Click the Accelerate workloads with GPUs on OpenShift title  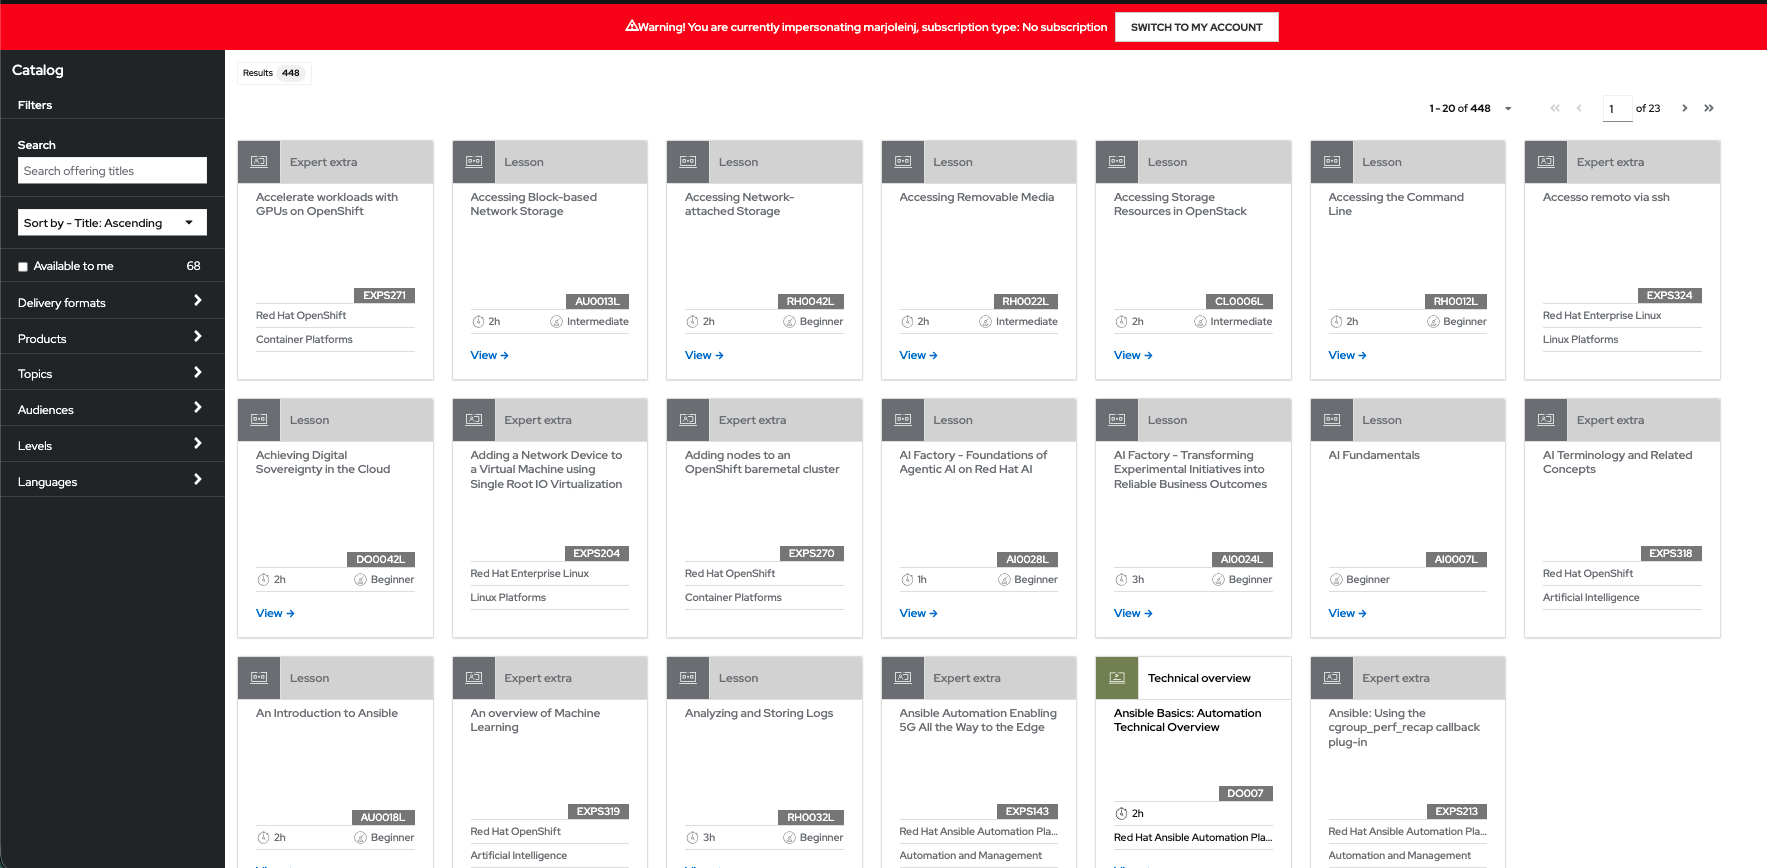tap(327, 204)
